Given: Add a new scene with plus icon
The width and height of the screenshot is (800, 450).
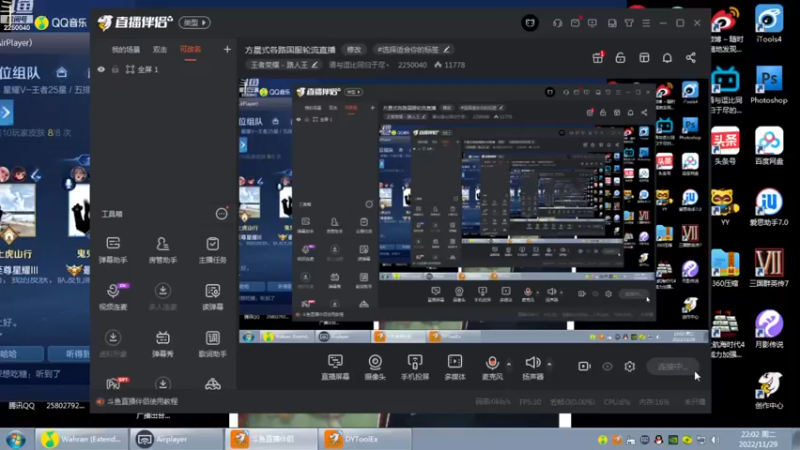Looking at the screenshot, I should coord(227,49).
